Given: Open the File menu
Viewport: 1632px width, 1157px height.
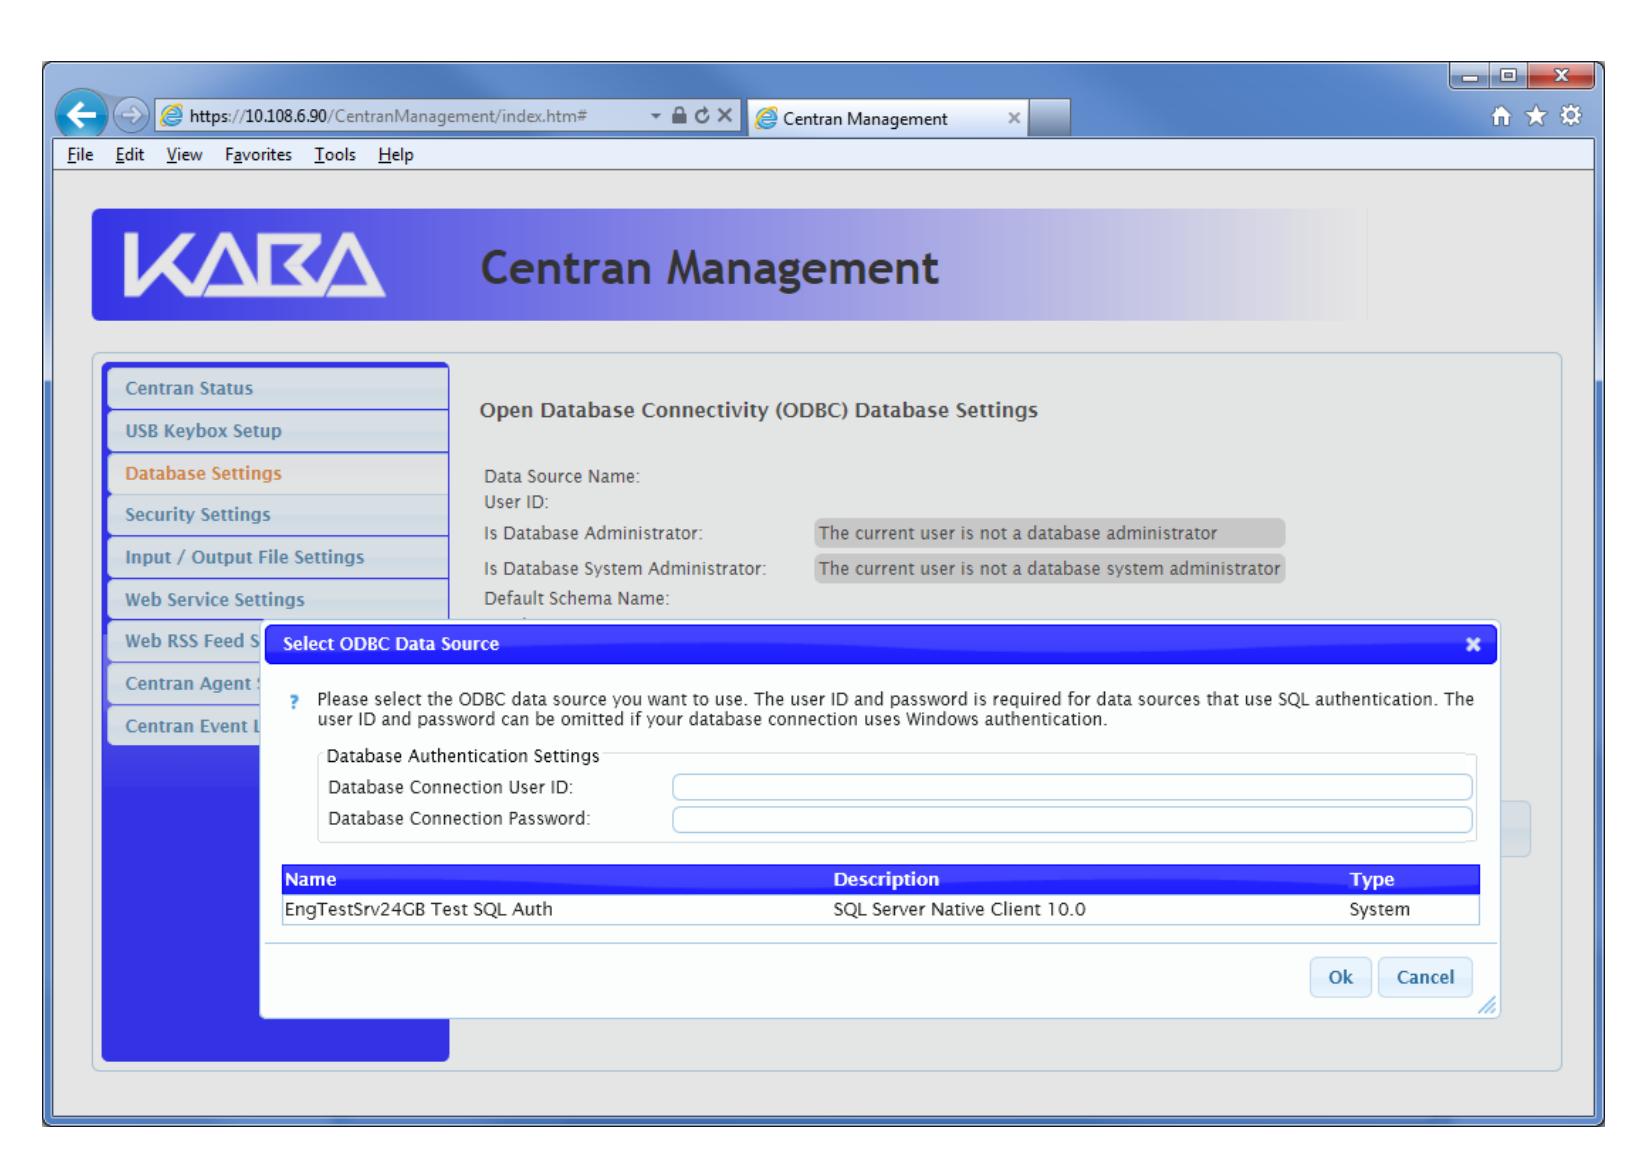Looking at the screenshot, I should [x=80, y=154].
